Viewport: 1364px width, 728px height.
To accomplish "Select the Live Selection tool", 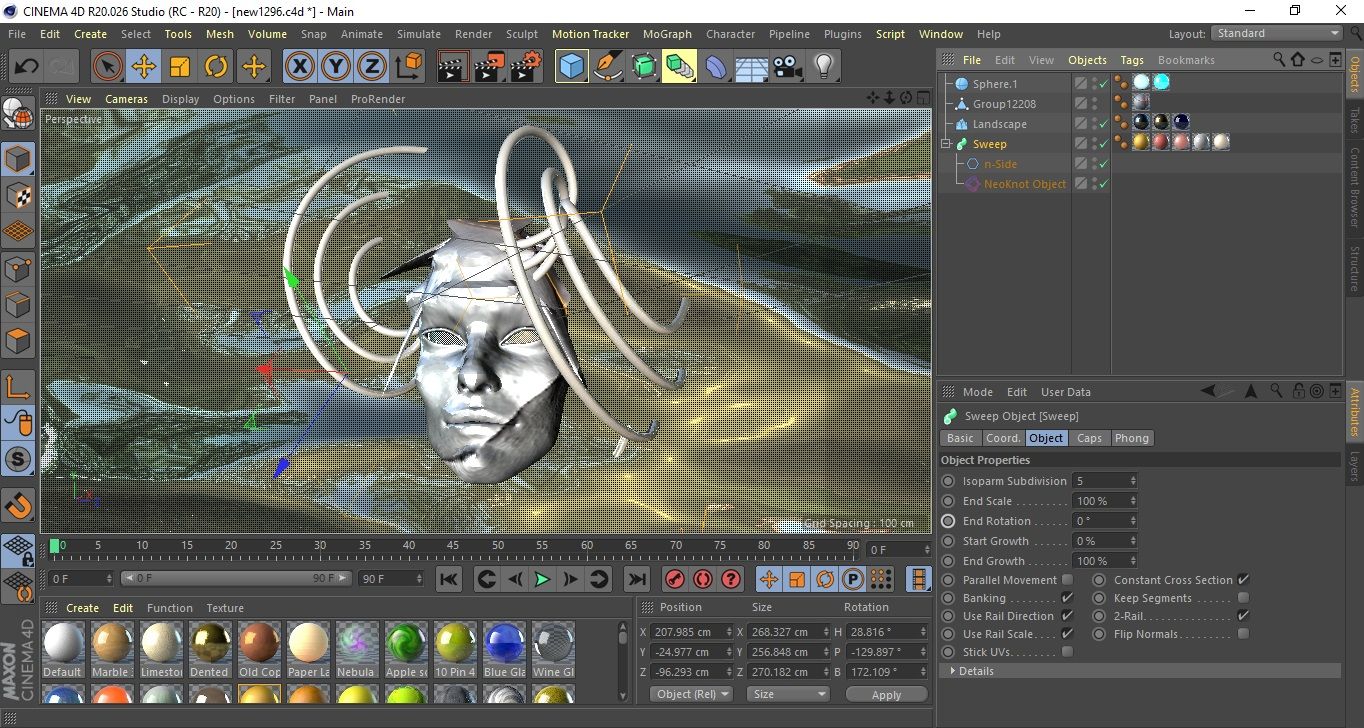I will [107, 67].
